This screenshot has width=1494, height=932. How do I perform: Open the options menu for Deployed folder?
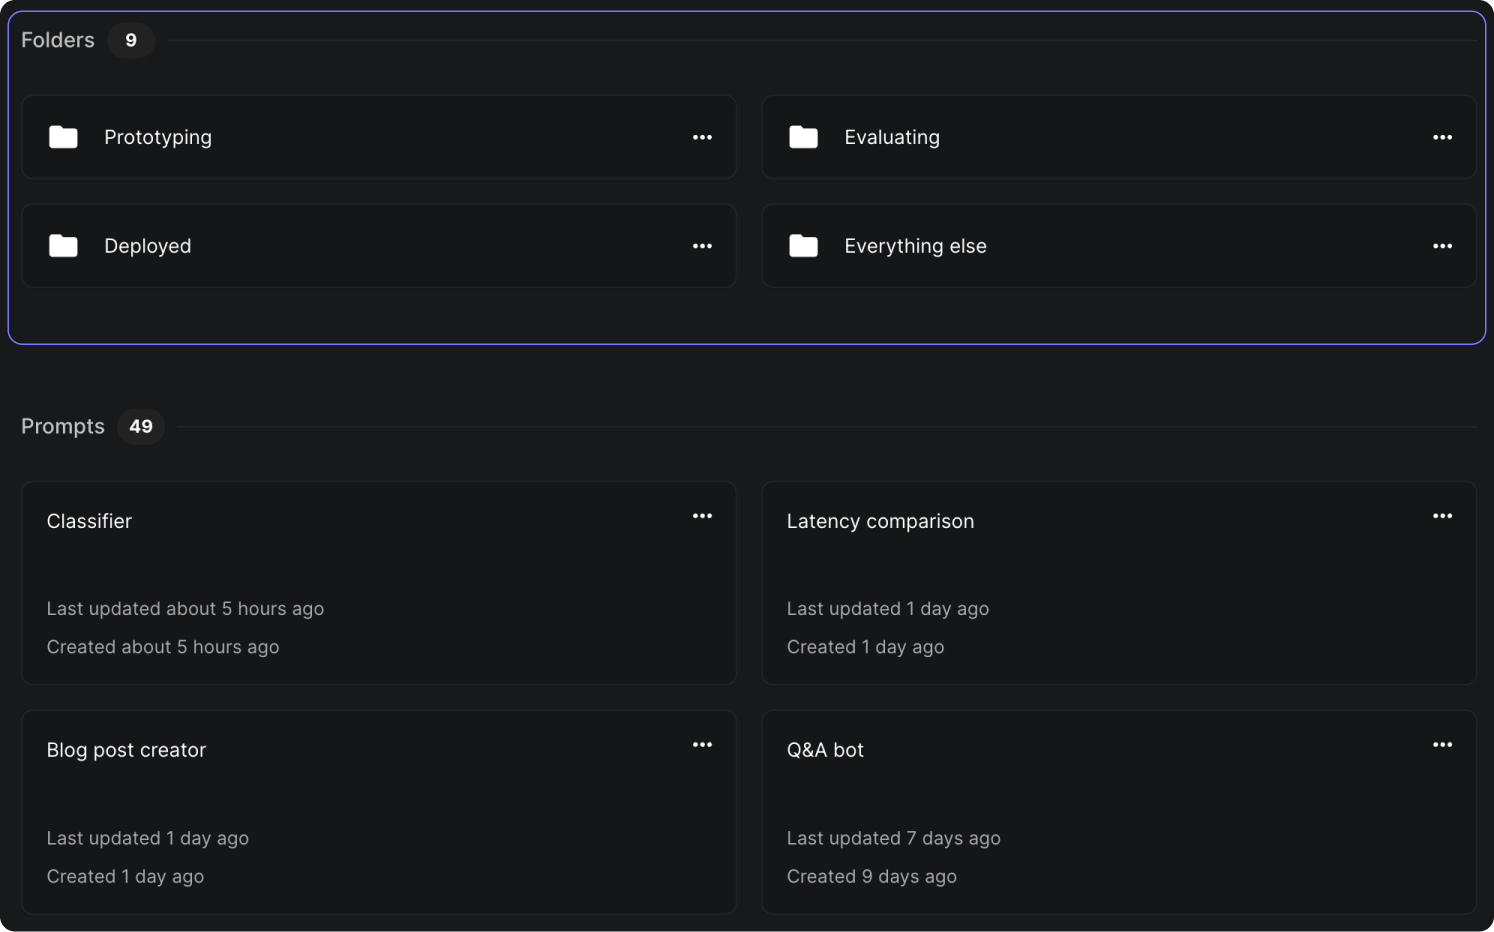702,245
